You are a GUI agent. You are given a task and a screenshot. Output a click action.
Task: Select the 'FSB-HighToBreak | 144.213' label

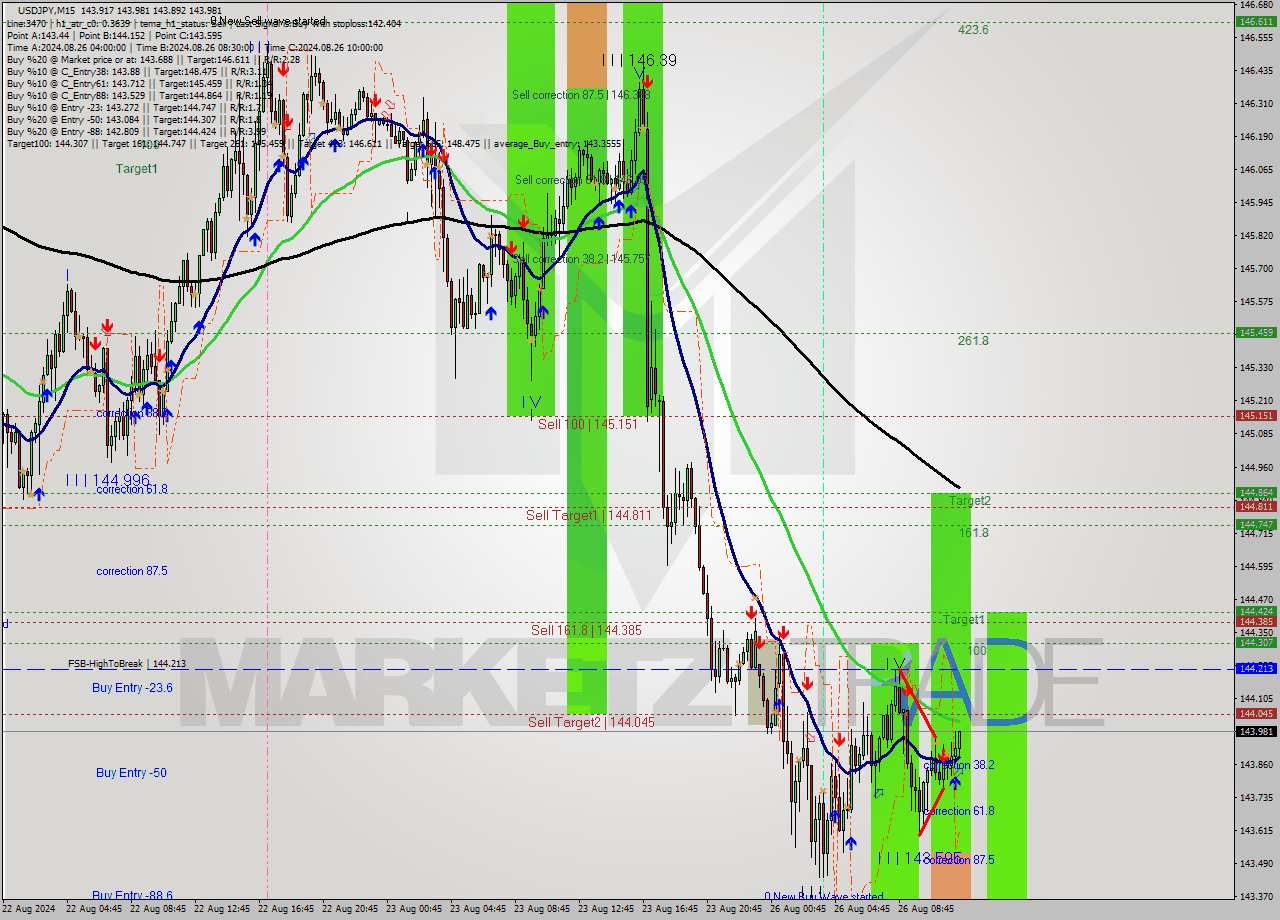[x=127, y=664]
